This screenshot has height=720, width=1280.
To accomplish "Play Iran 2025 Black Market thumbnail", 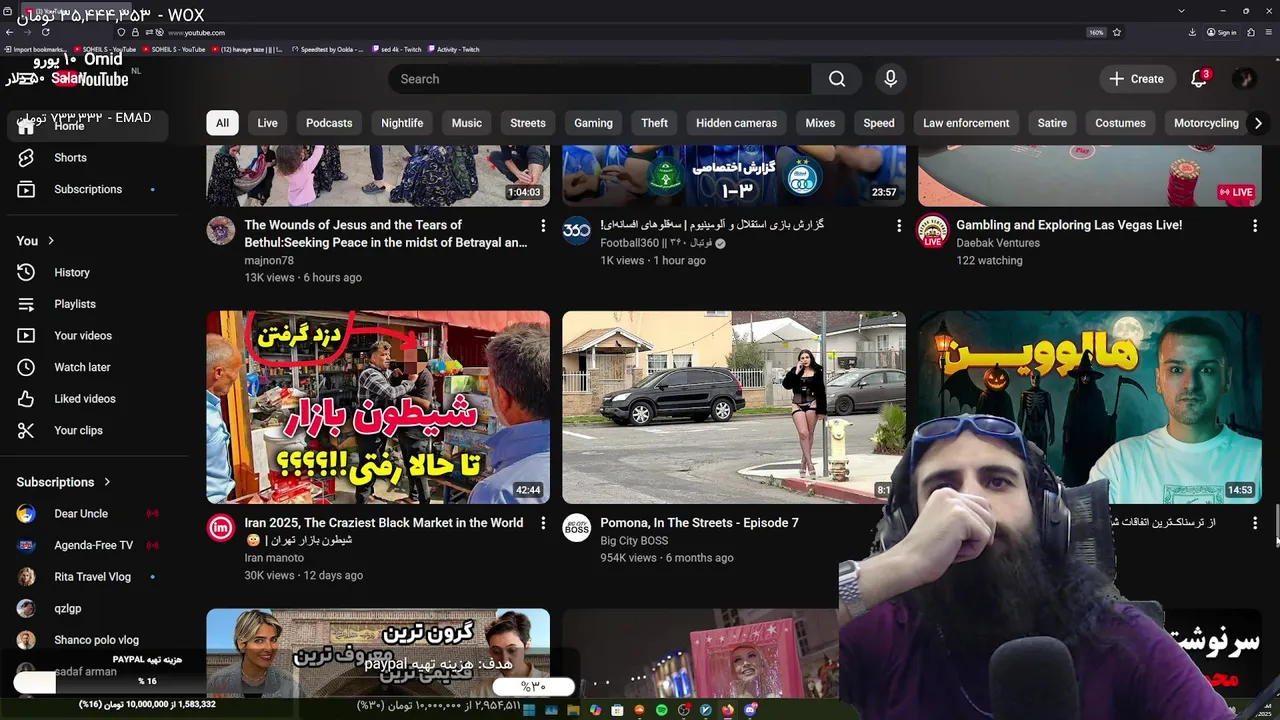I will [x=378, y=407].
